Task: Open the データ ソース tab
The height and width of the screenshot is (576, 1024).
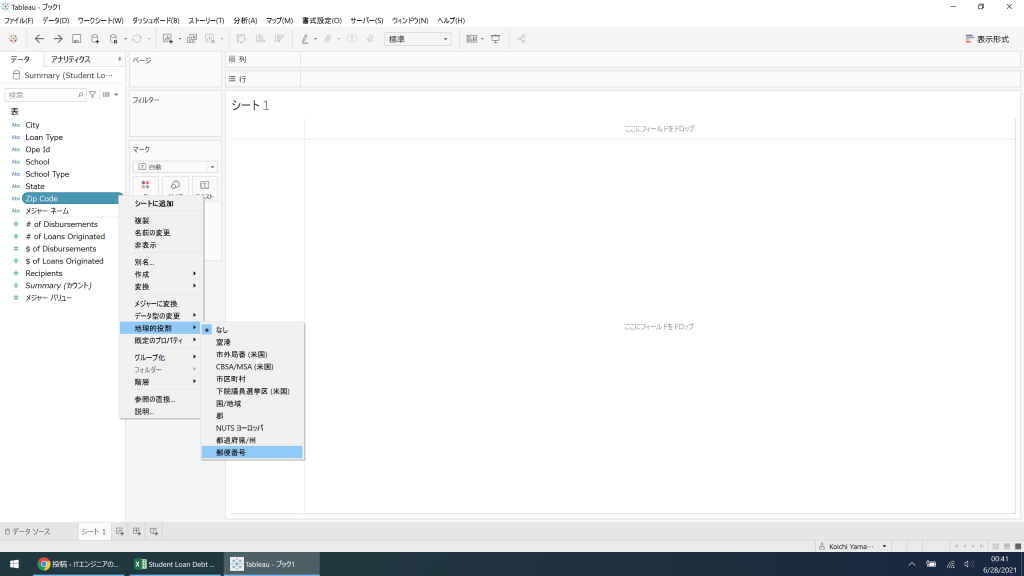Action: [27, 532]
